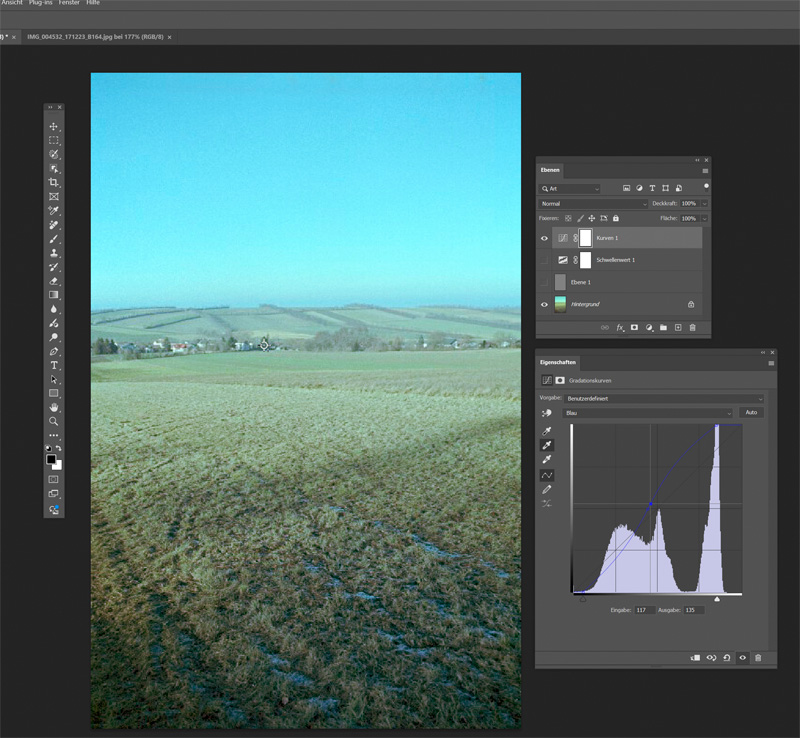800x738 pixels.
Task: Collapse the Eigenschaften panel with double arrows
Action: pyautogui.click(x=763, y=353)
